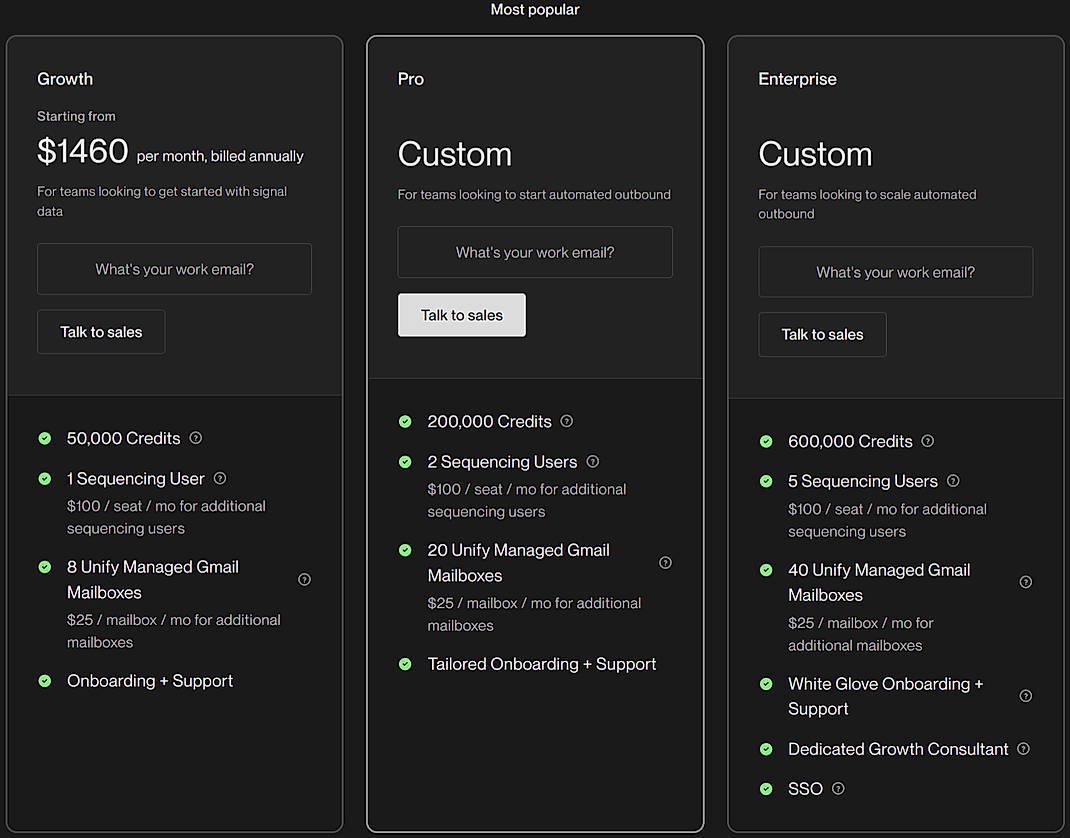Click green check beside 200,000 Credits

coord(405,421)
